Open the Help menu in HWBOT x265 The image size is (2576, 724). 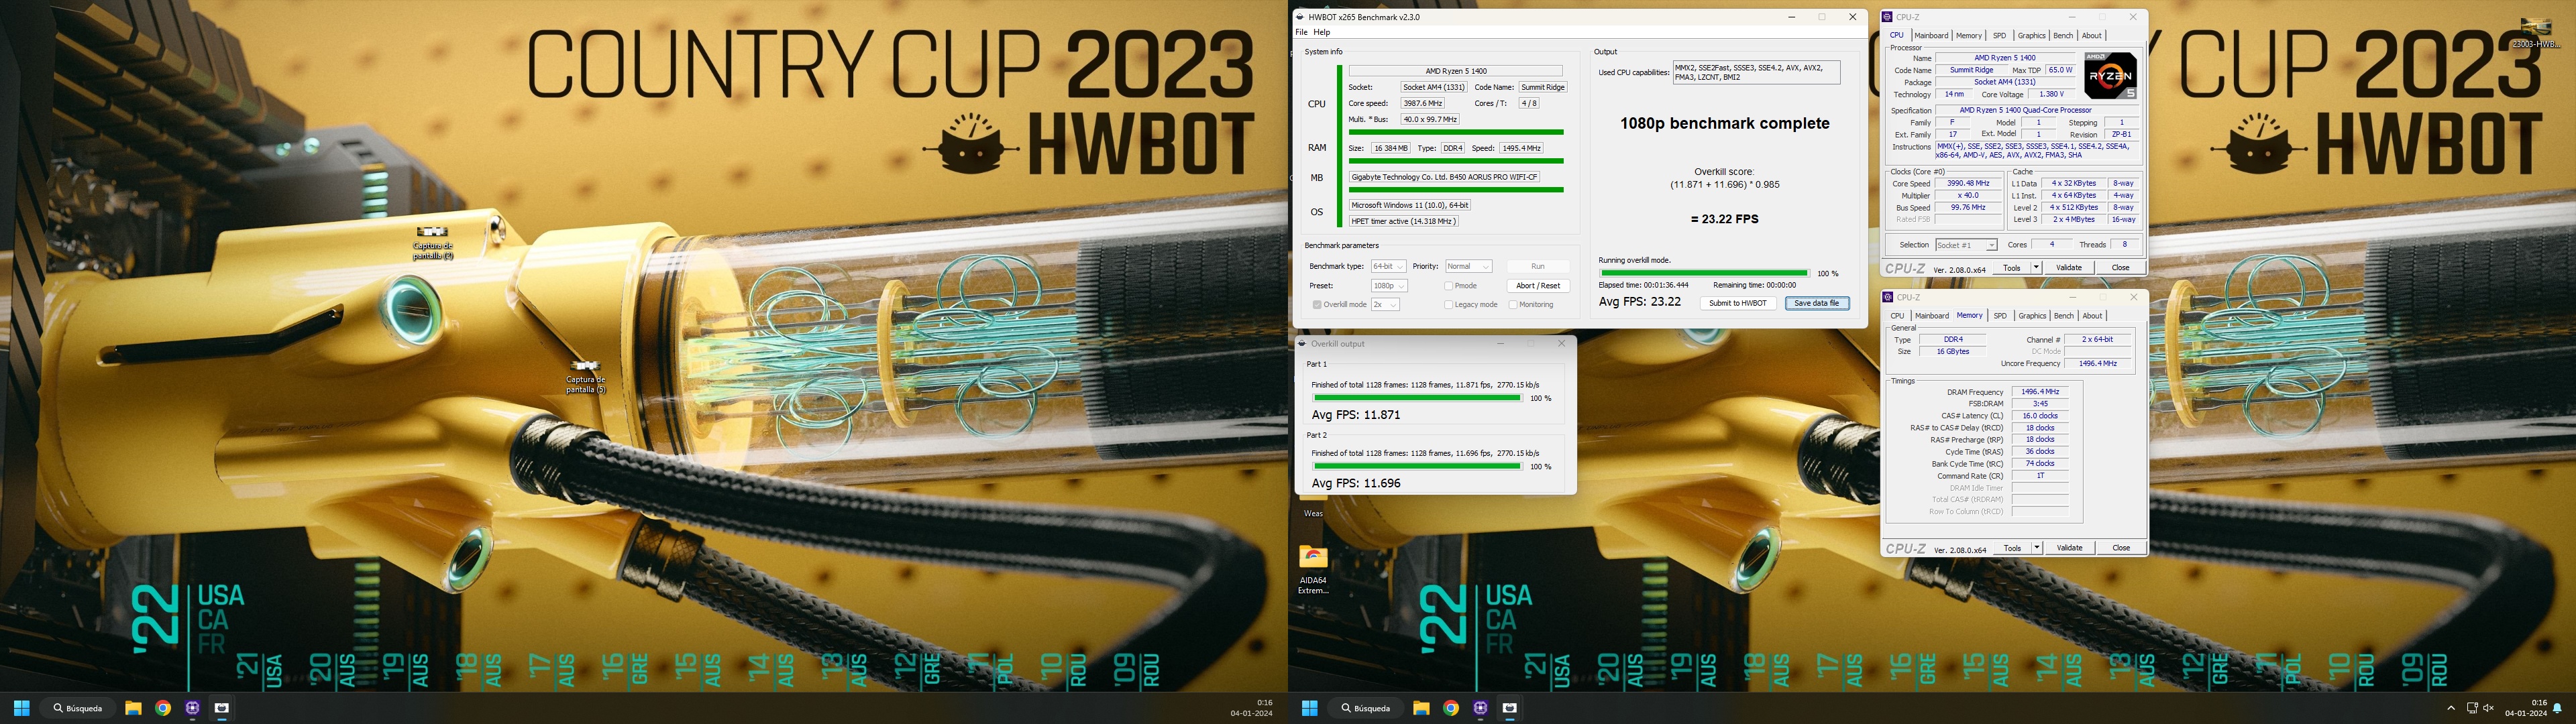1322,32
